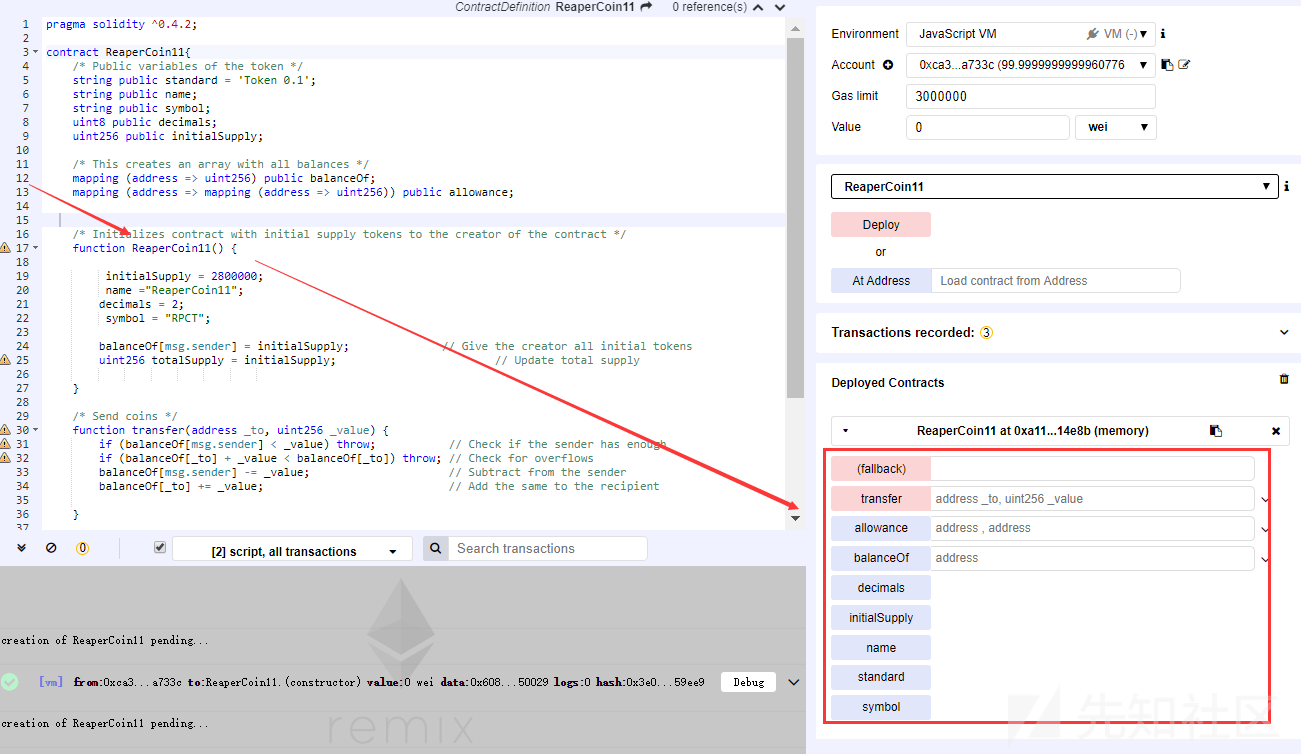
Task: Click warning icon on line 31
Action: [x=6, y=444]
